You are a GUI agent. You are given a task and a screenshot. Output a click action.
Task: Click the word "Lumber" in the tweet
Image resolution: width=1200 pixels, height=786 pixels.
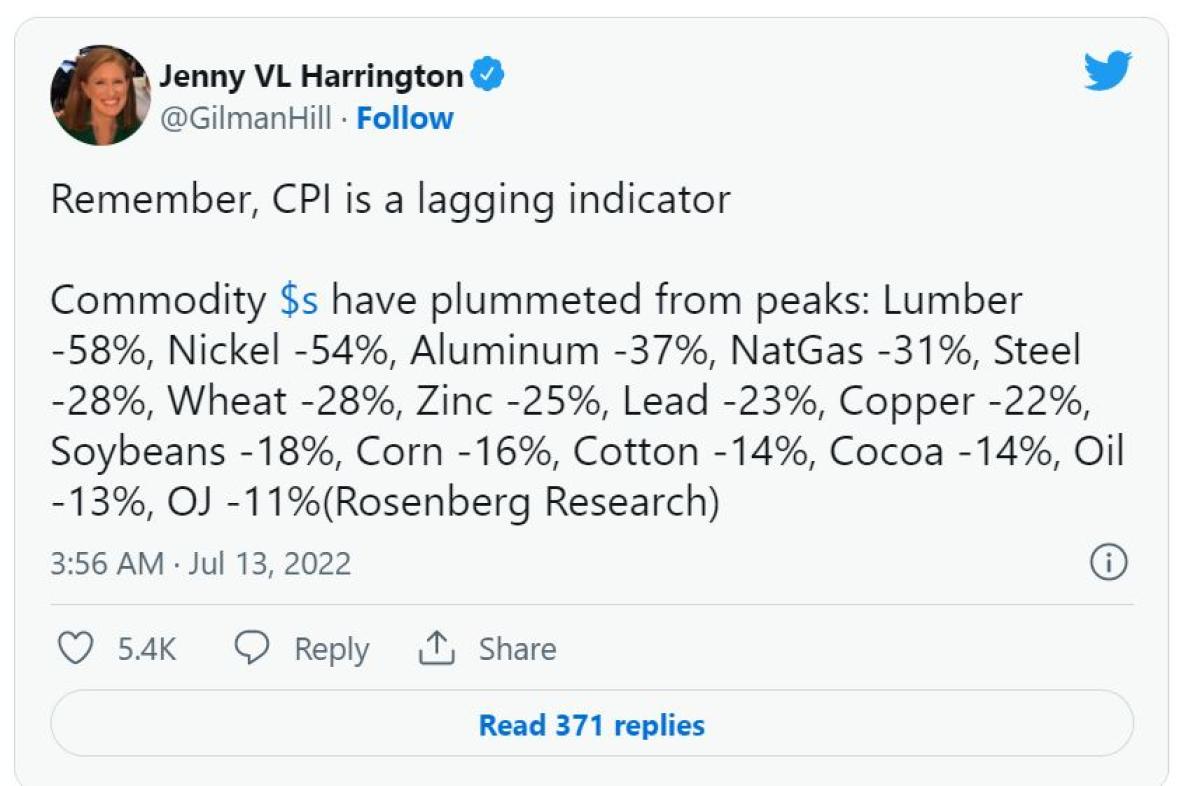click(x=953, y=300)
